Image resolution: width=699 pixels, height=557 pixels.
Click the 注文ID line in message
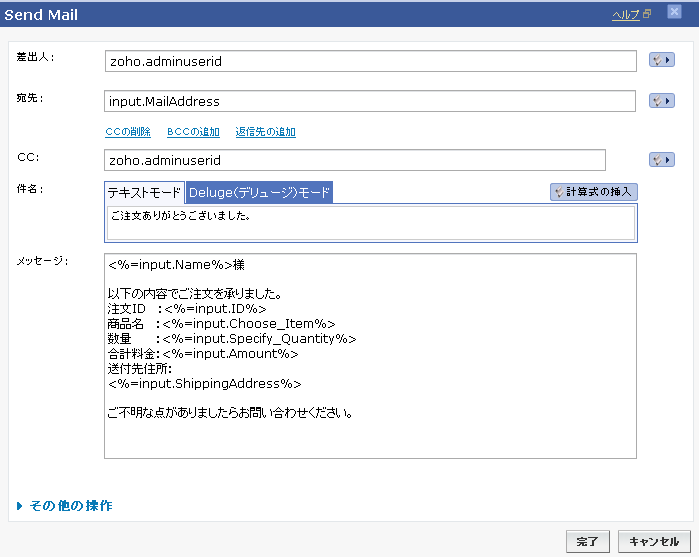click(187, 309)
